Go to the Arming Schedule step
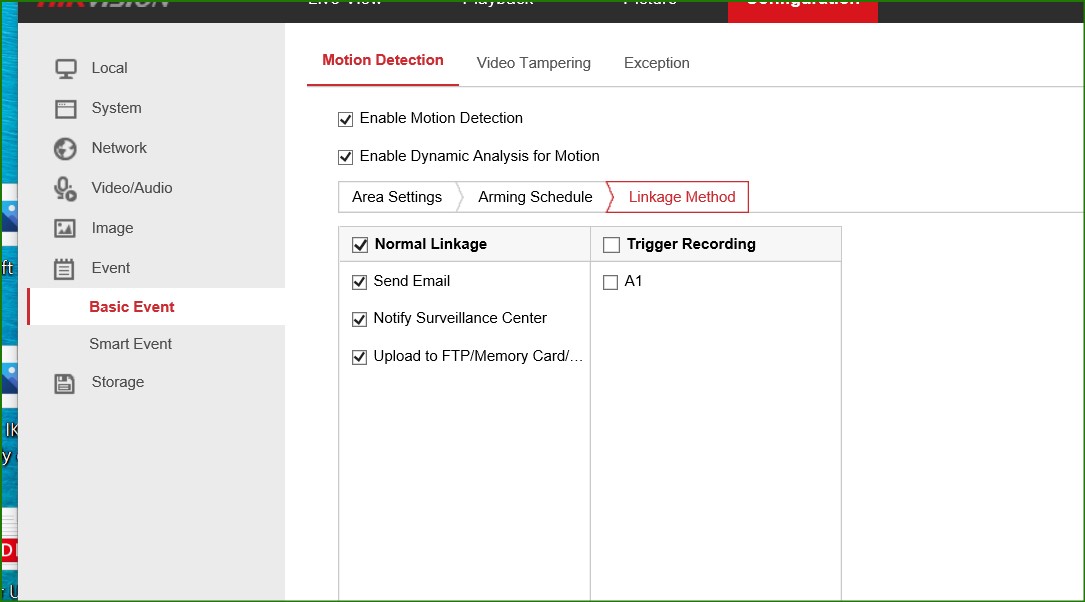This screenshot has height=602, width=1085. click(x=535, y=197)
